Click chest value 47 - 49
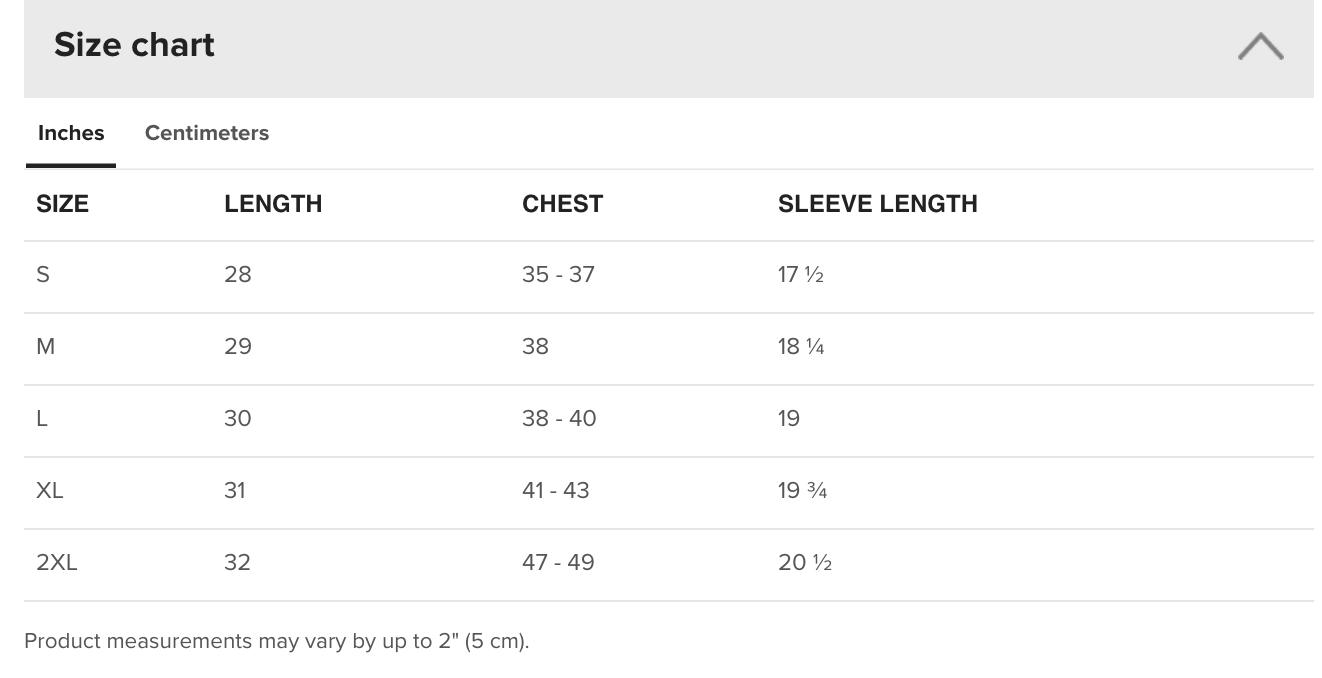1322x678 pixels. (558, 562)
